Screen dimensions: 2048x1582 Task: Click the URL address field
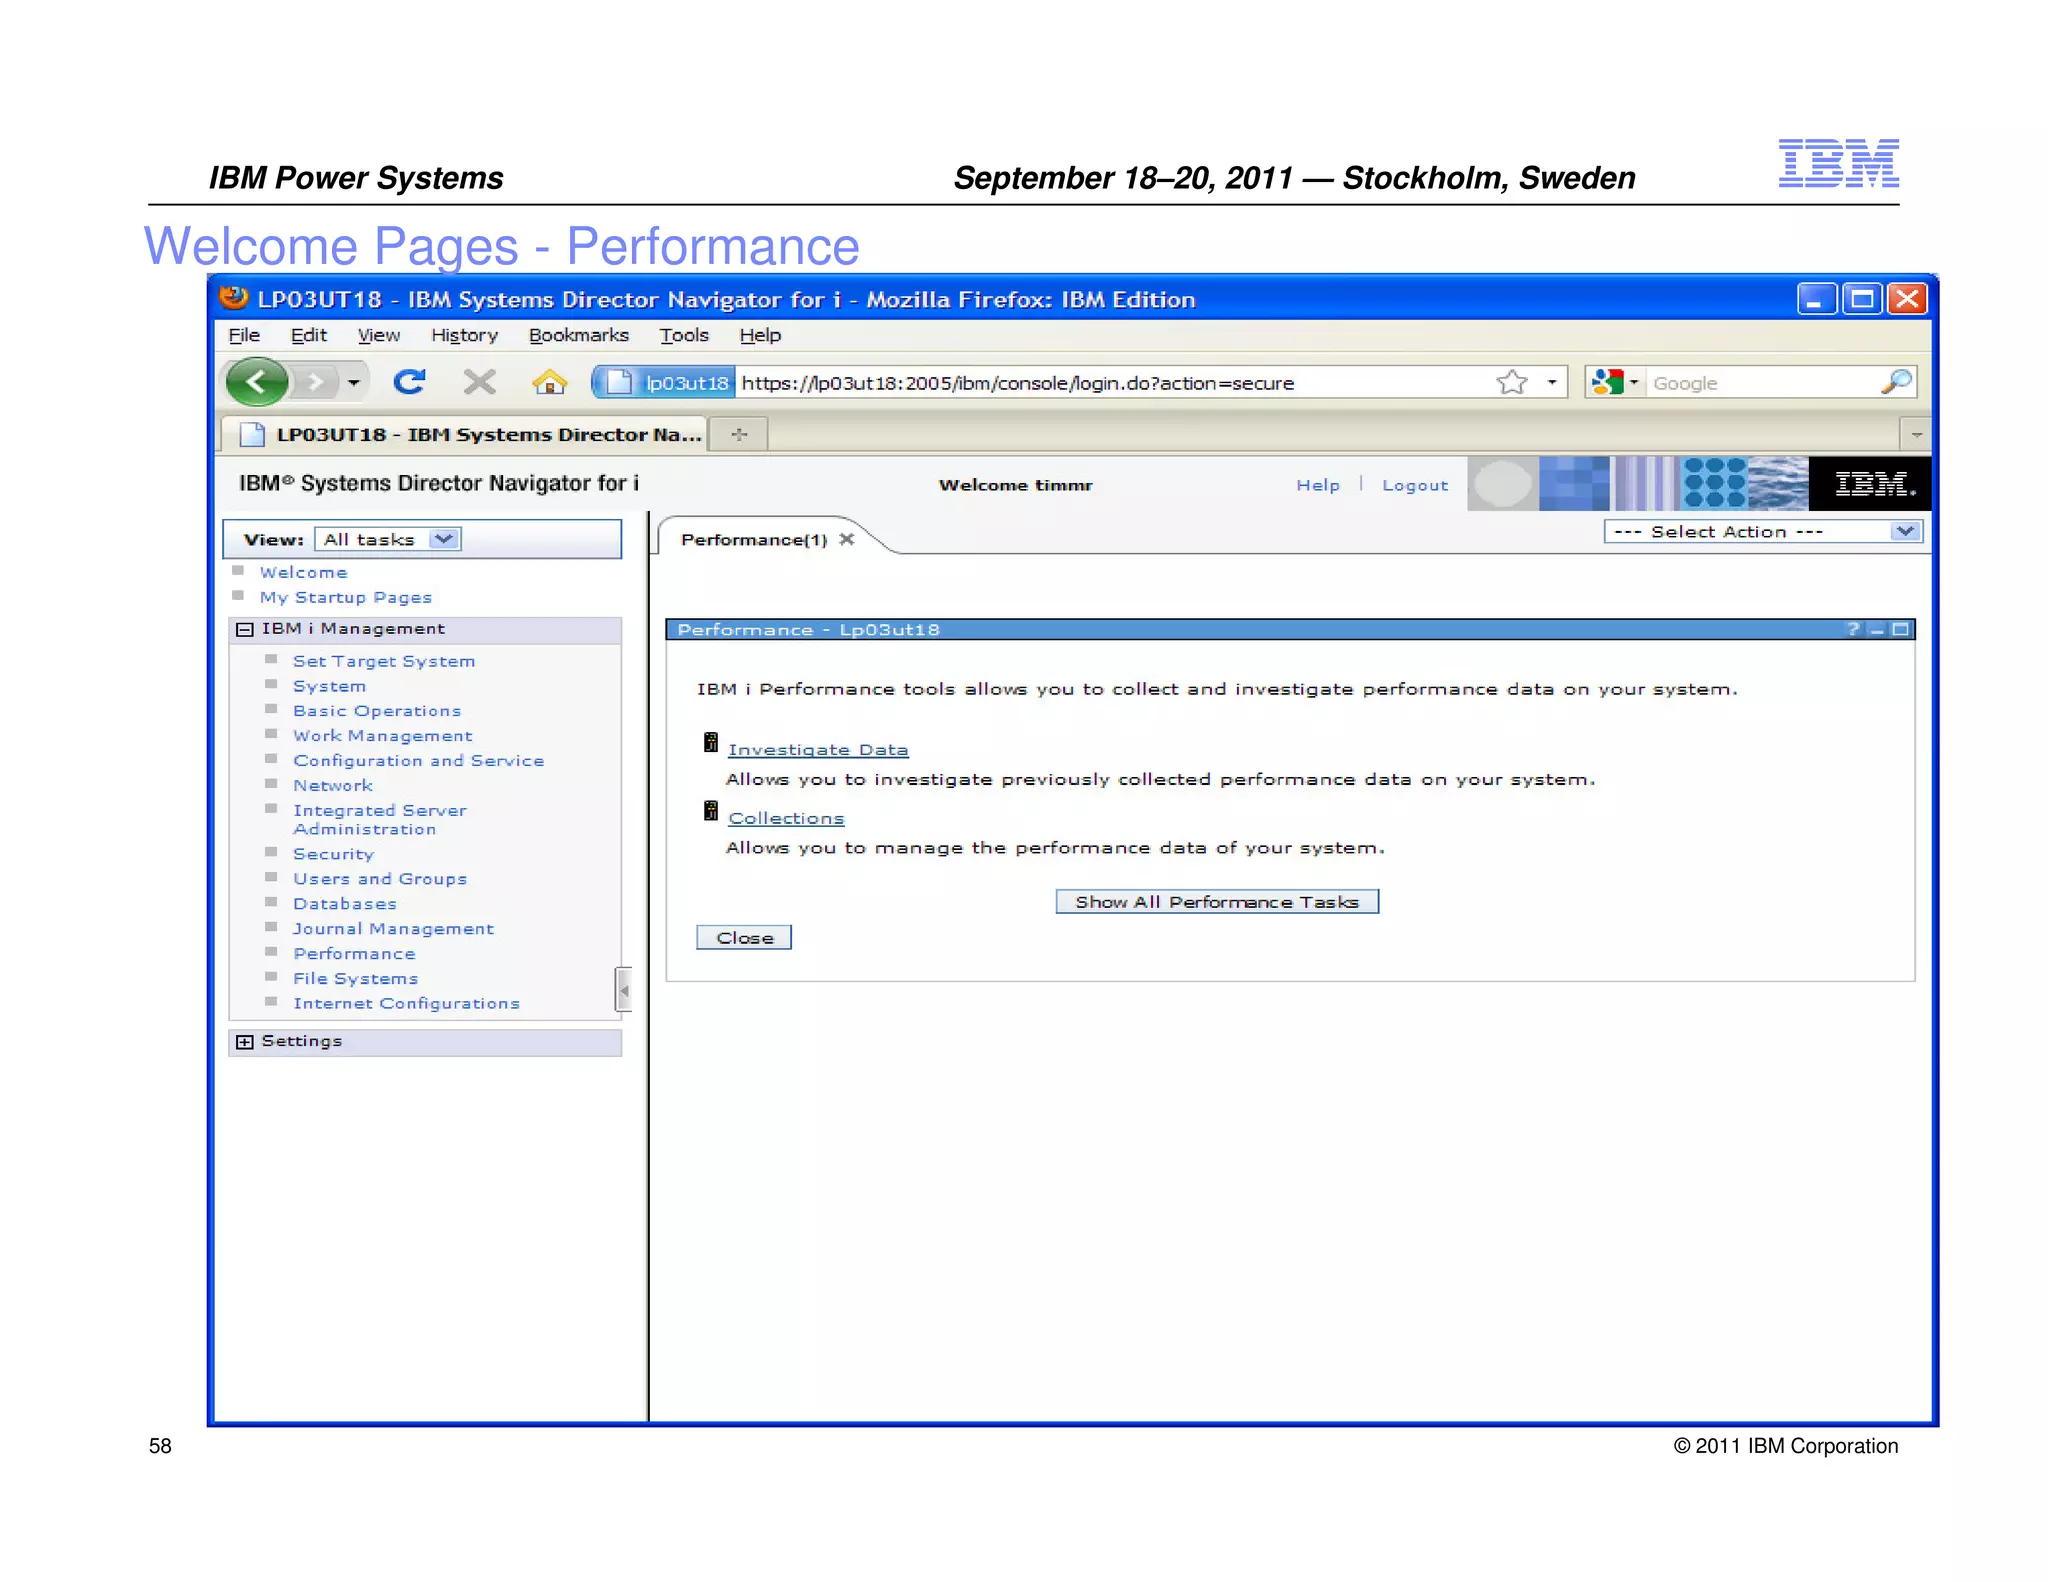1113,383
